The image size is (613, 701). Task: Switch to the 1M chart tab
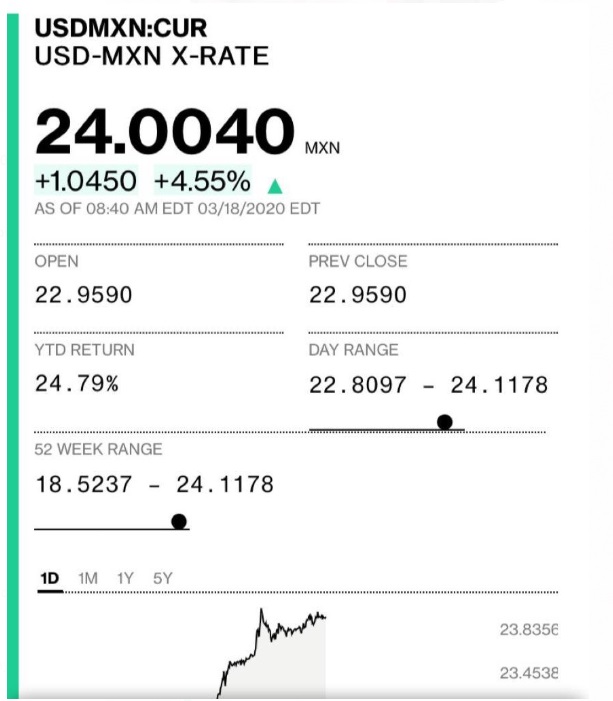(x=88, y=579)
